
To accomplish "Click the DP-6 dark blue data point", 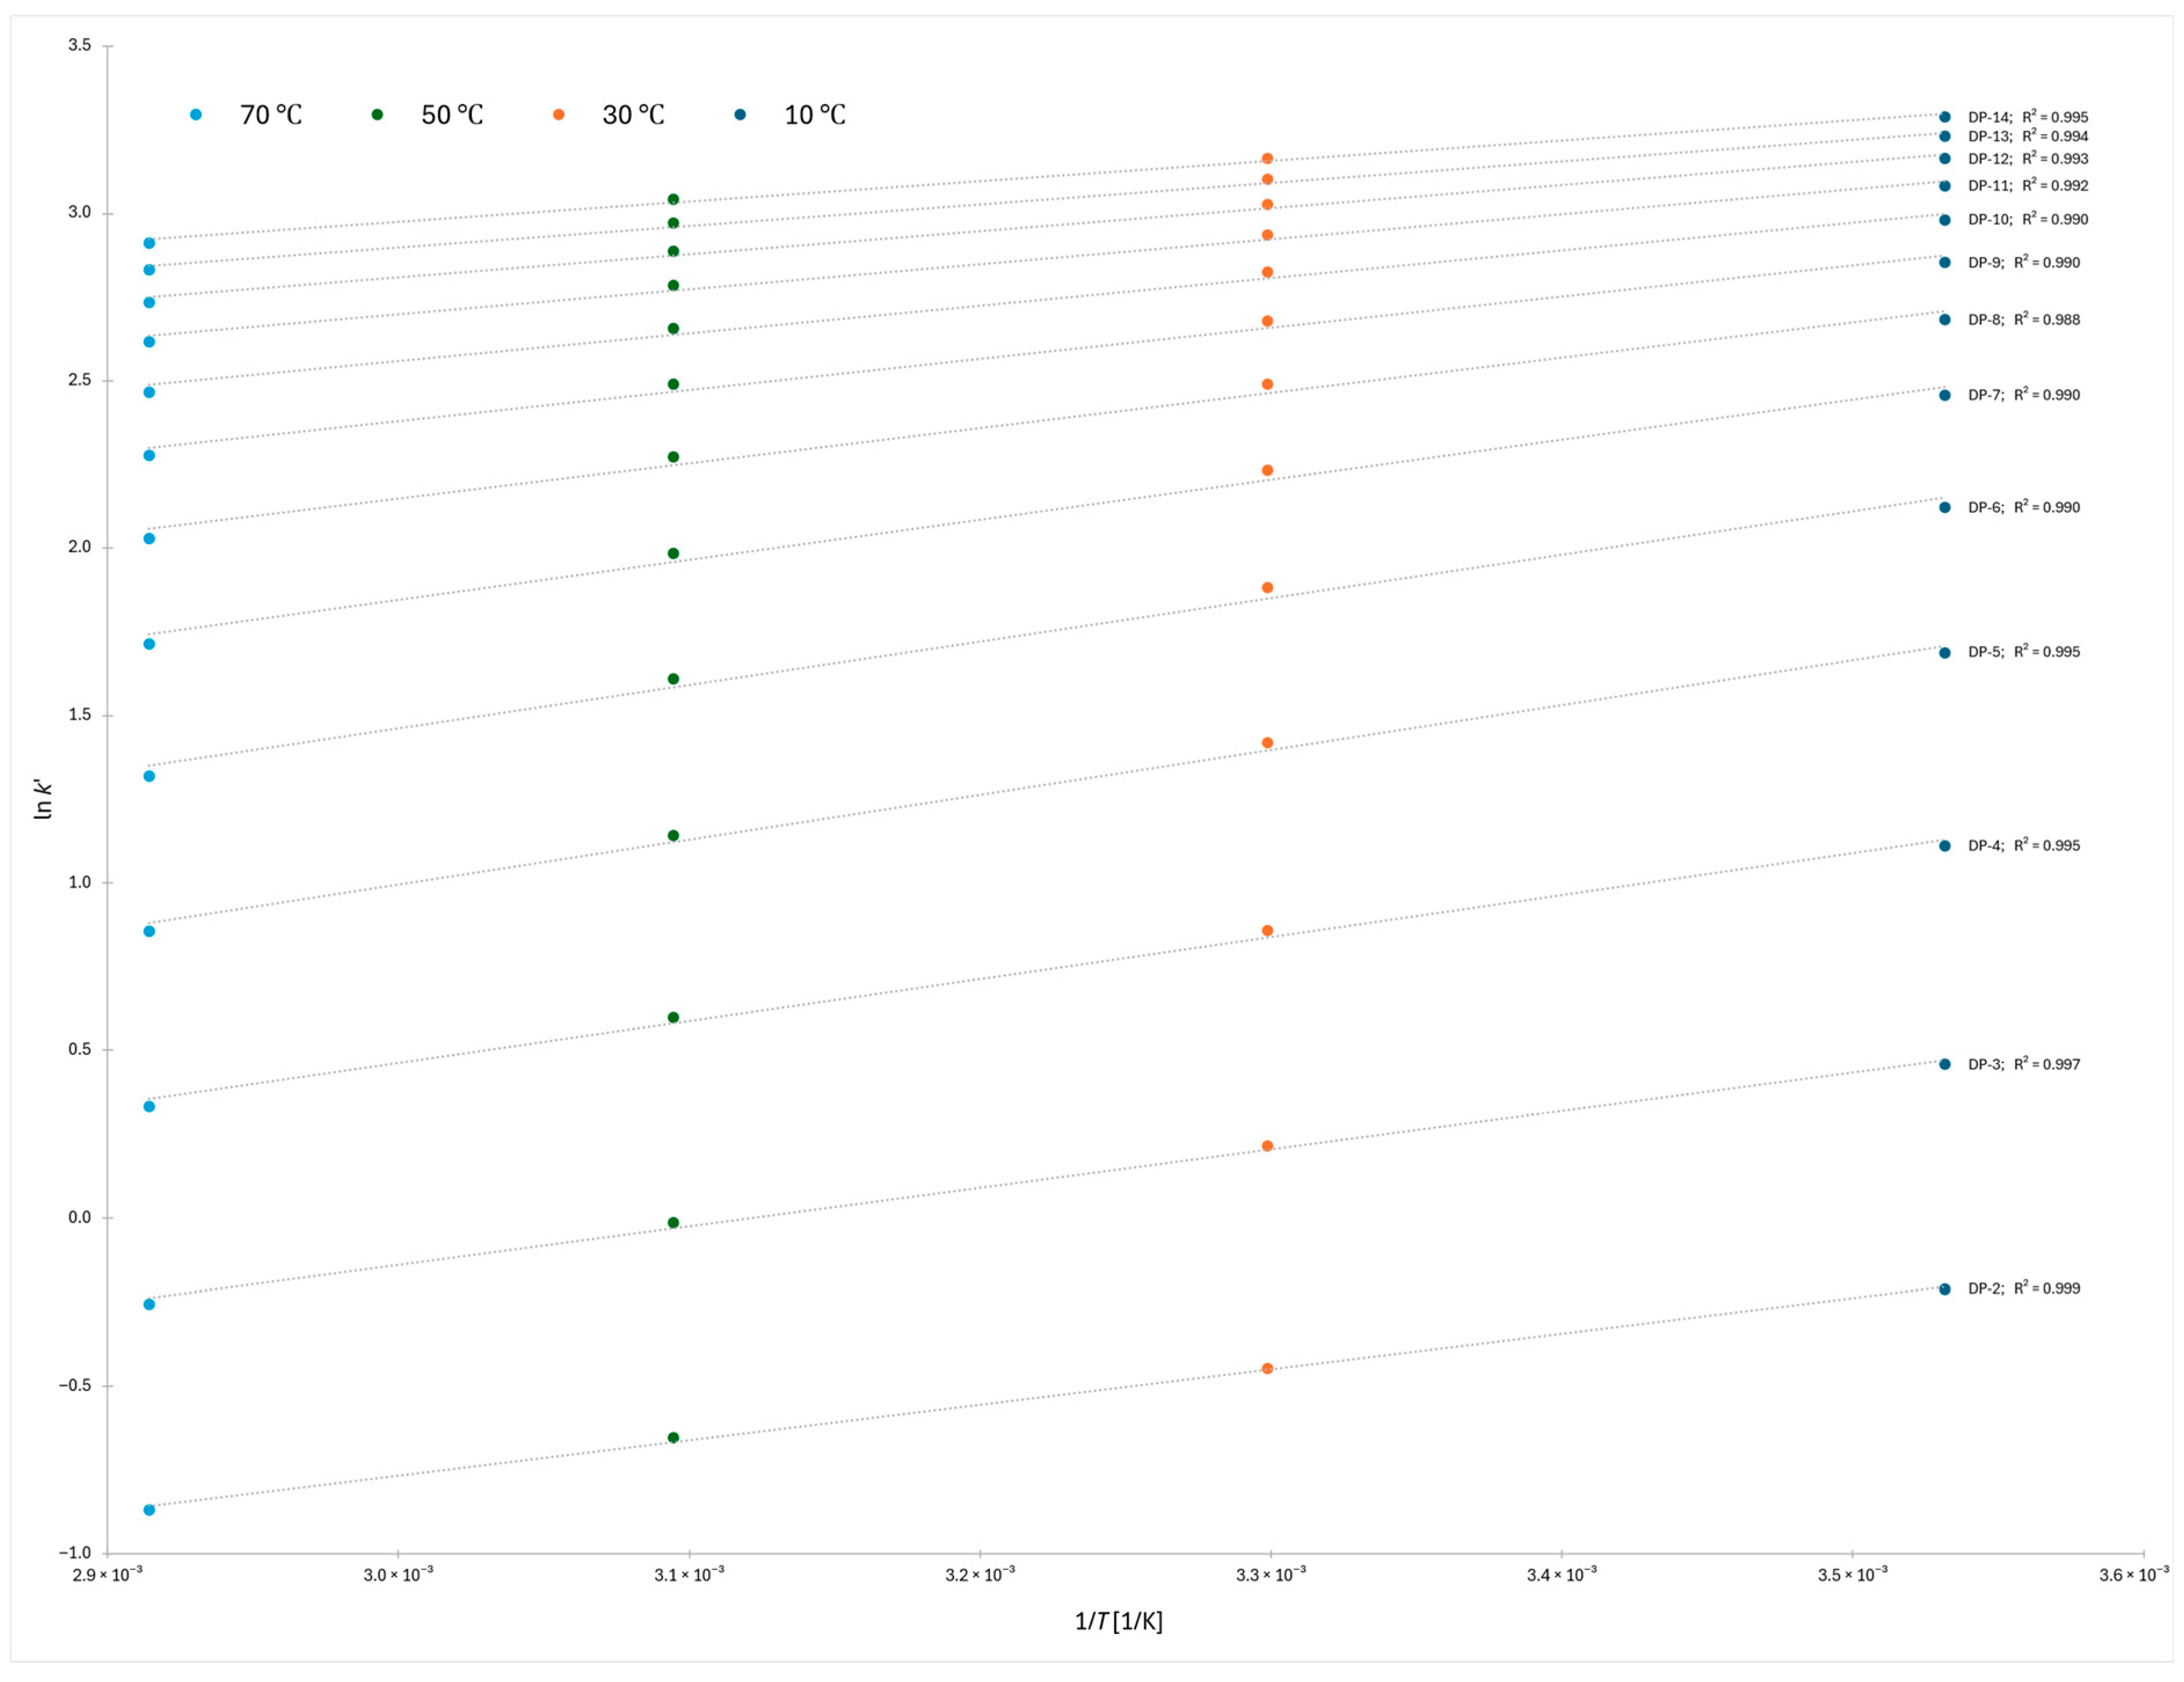I will click(1944, 507).
